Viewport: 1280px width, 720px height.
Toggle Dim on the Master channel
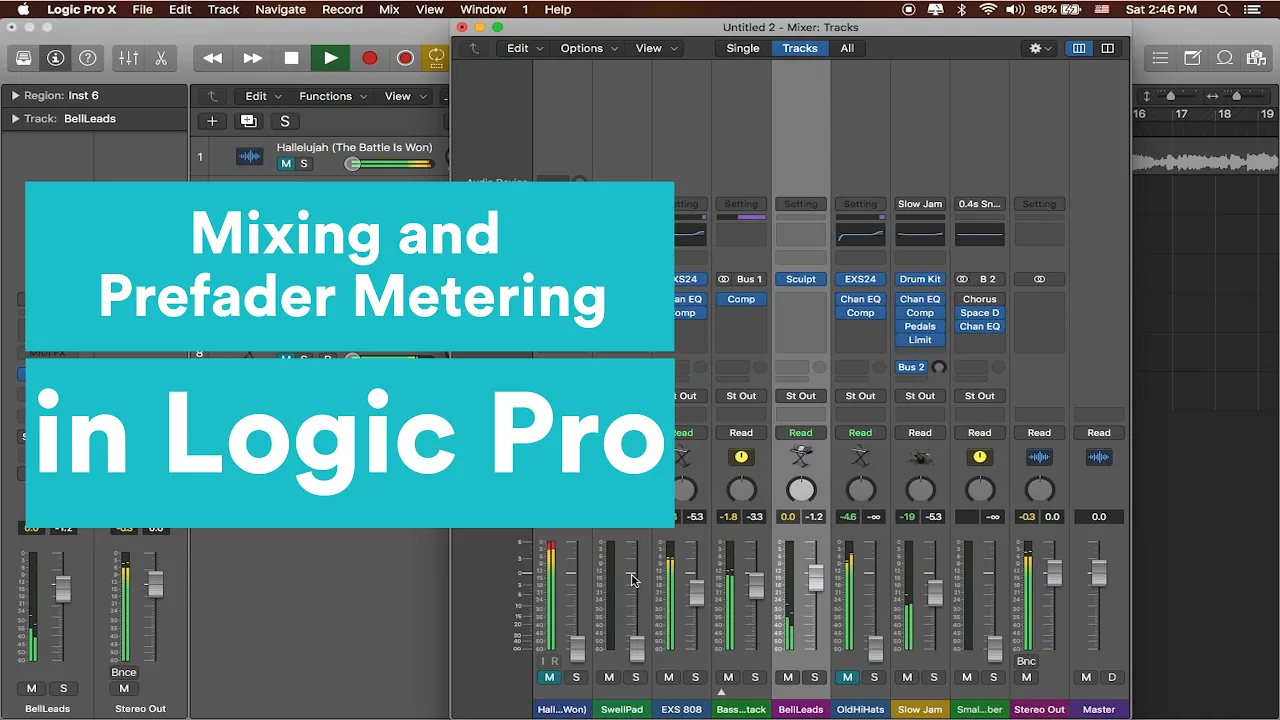point(1112,677)
